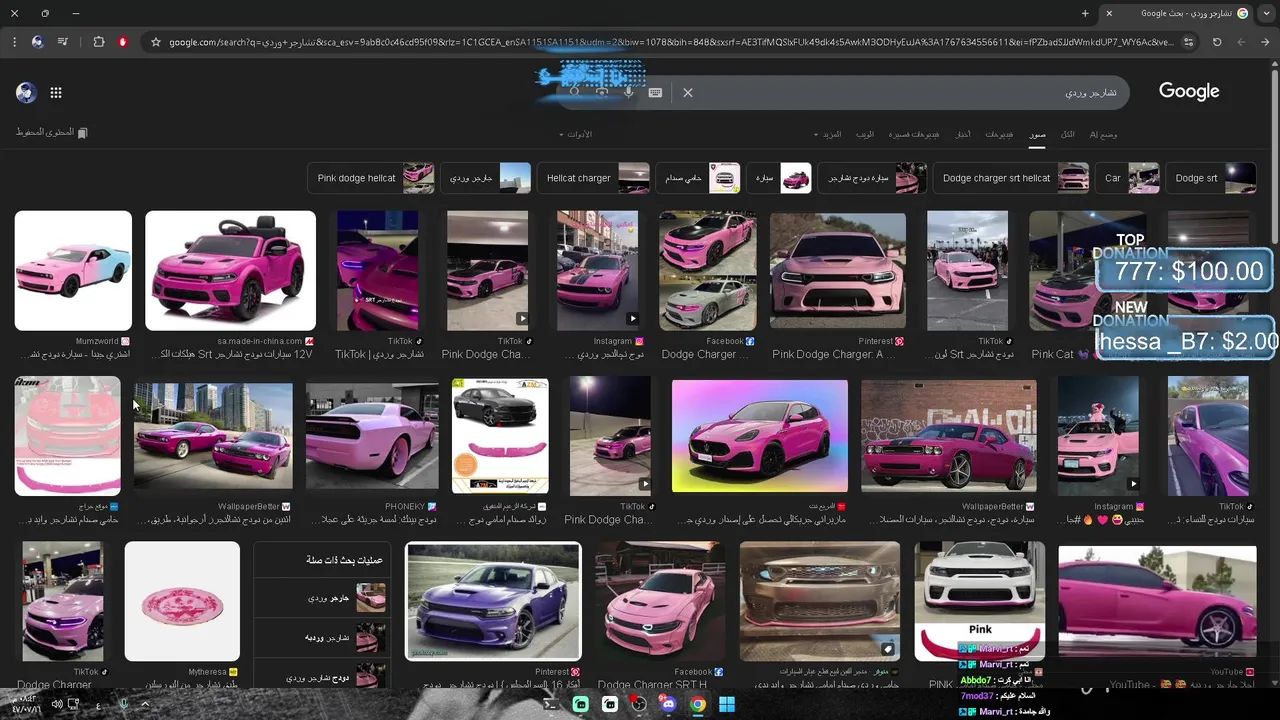Open the PHONEKY pink Challenger image

tap(372, 436)
